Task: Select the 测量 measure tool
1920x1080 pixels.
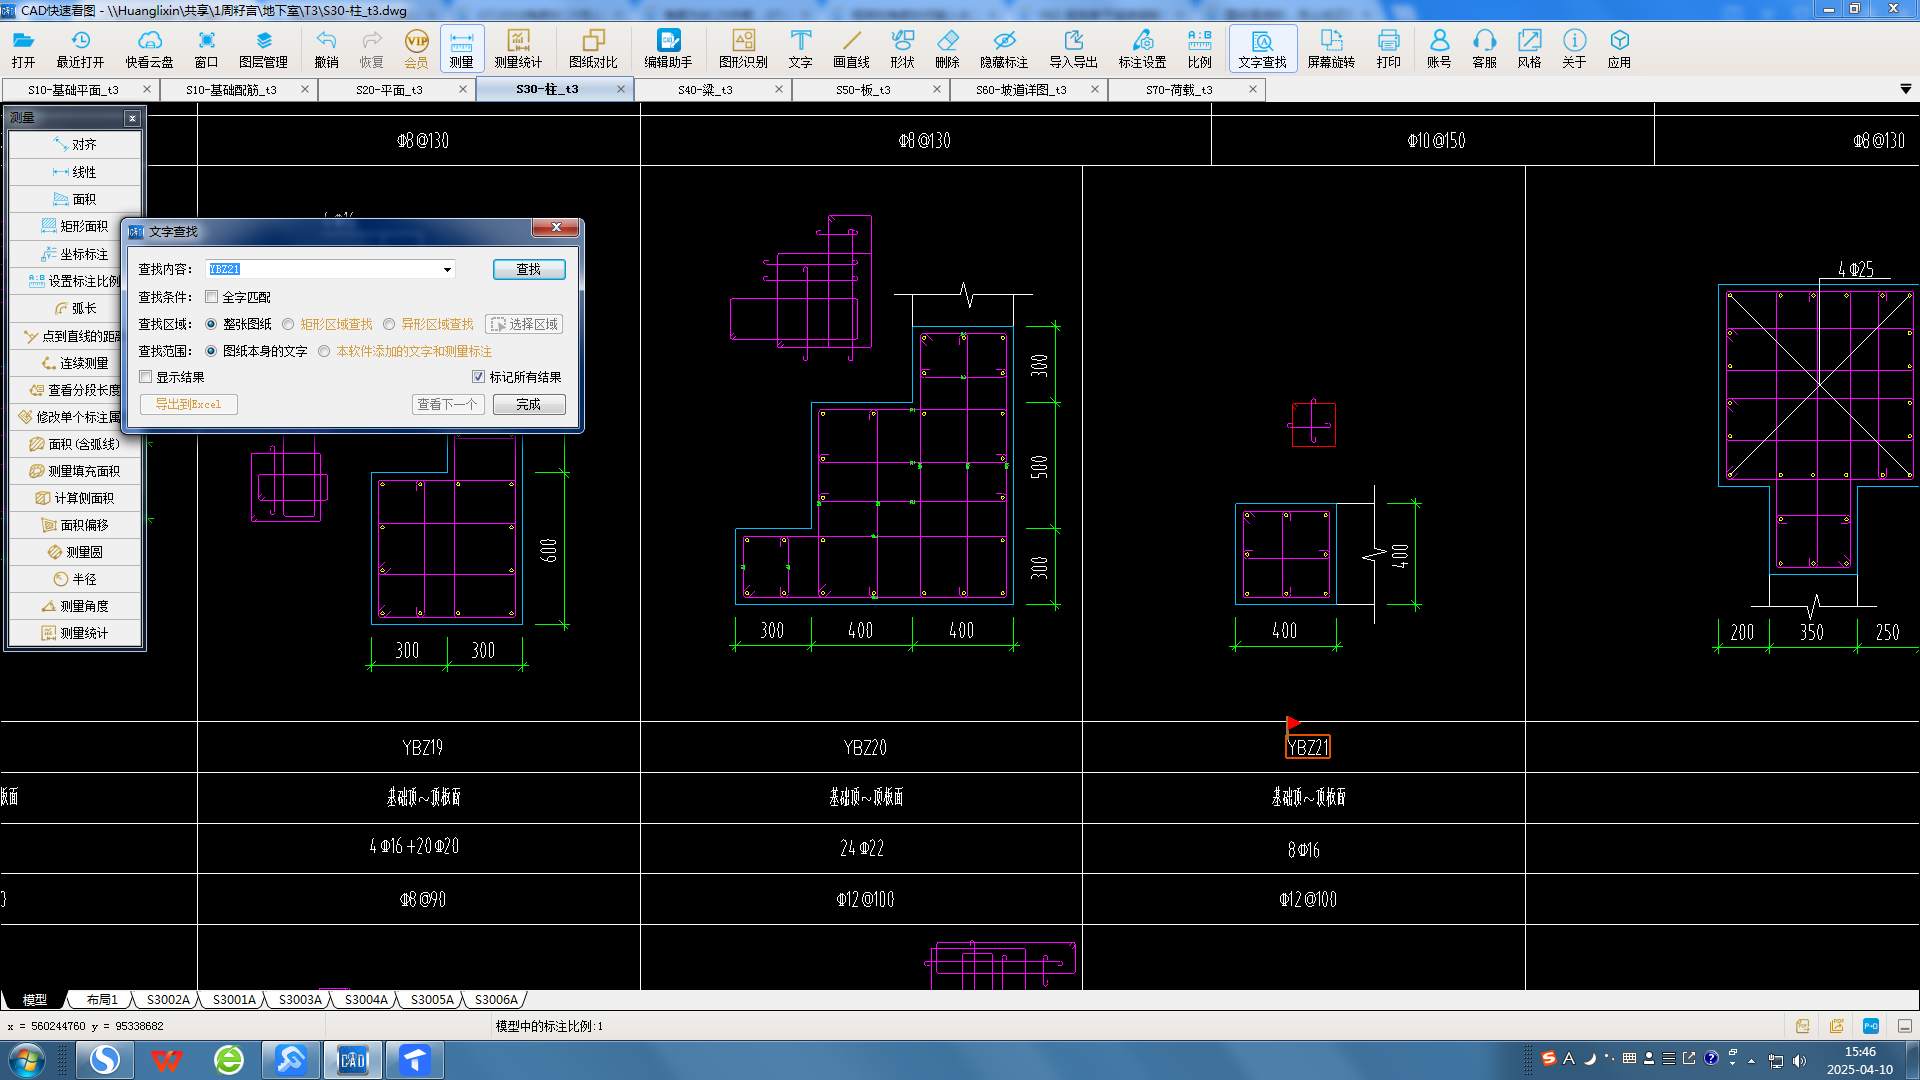Action: pyautogui.click(x=461, y=48)
